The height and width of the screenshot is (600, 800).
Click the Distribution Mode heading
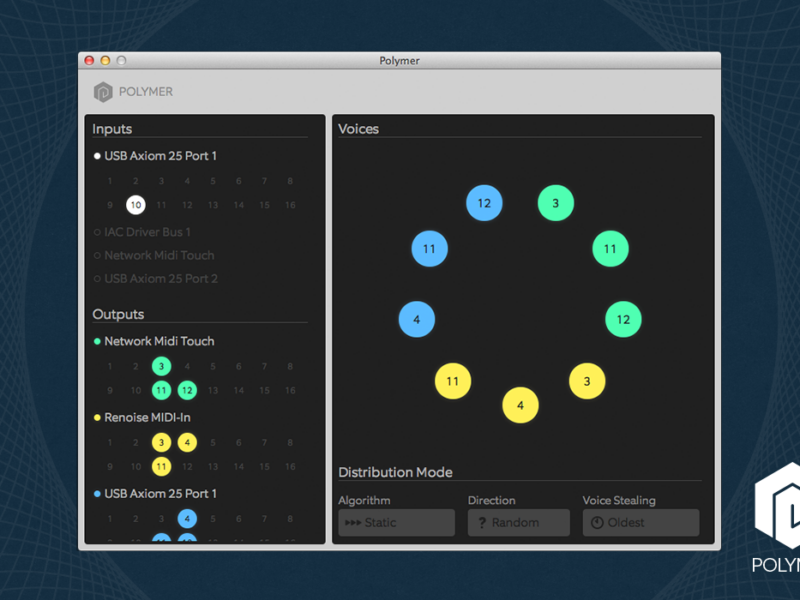tap(395, 472)
